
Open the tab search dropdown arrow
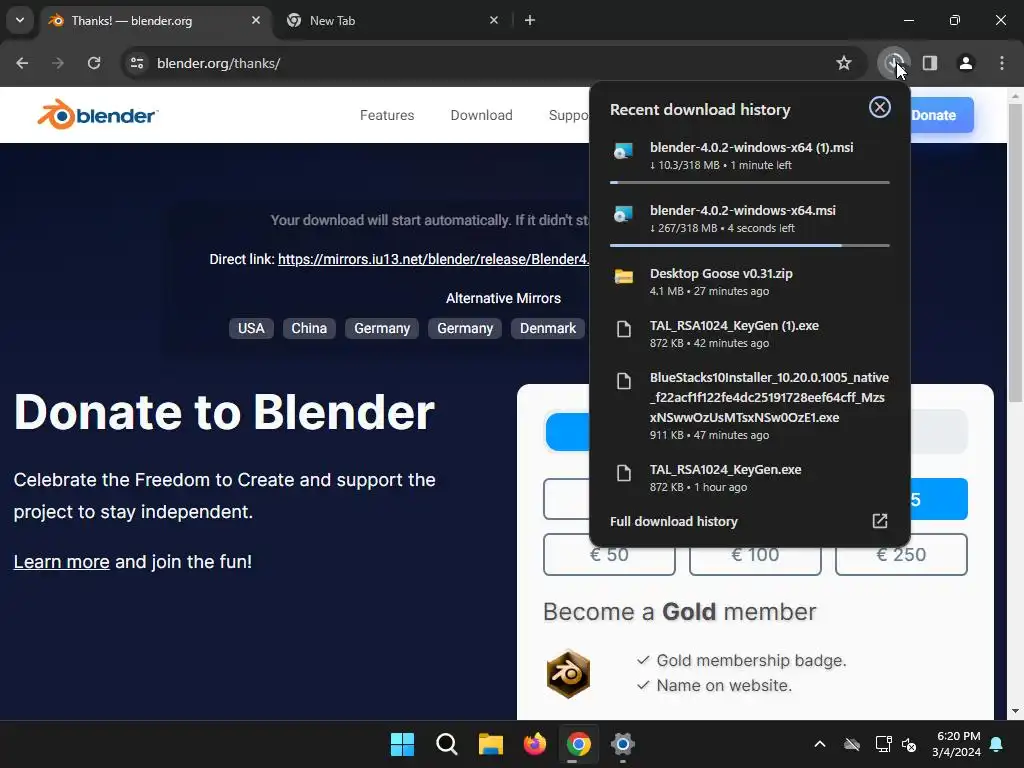(x=20, y=20)
